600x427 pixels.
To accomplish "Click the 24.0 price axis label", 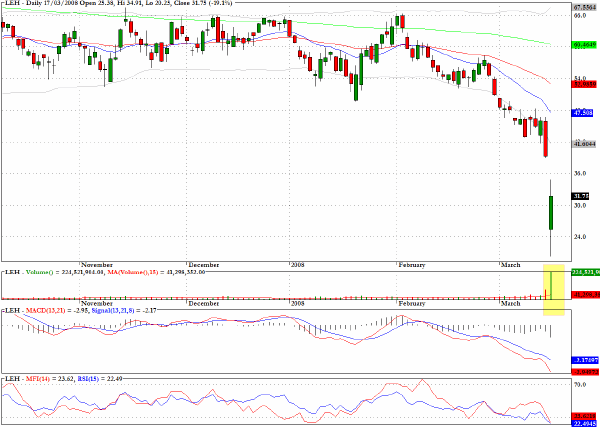I will (x=579, y=236).
